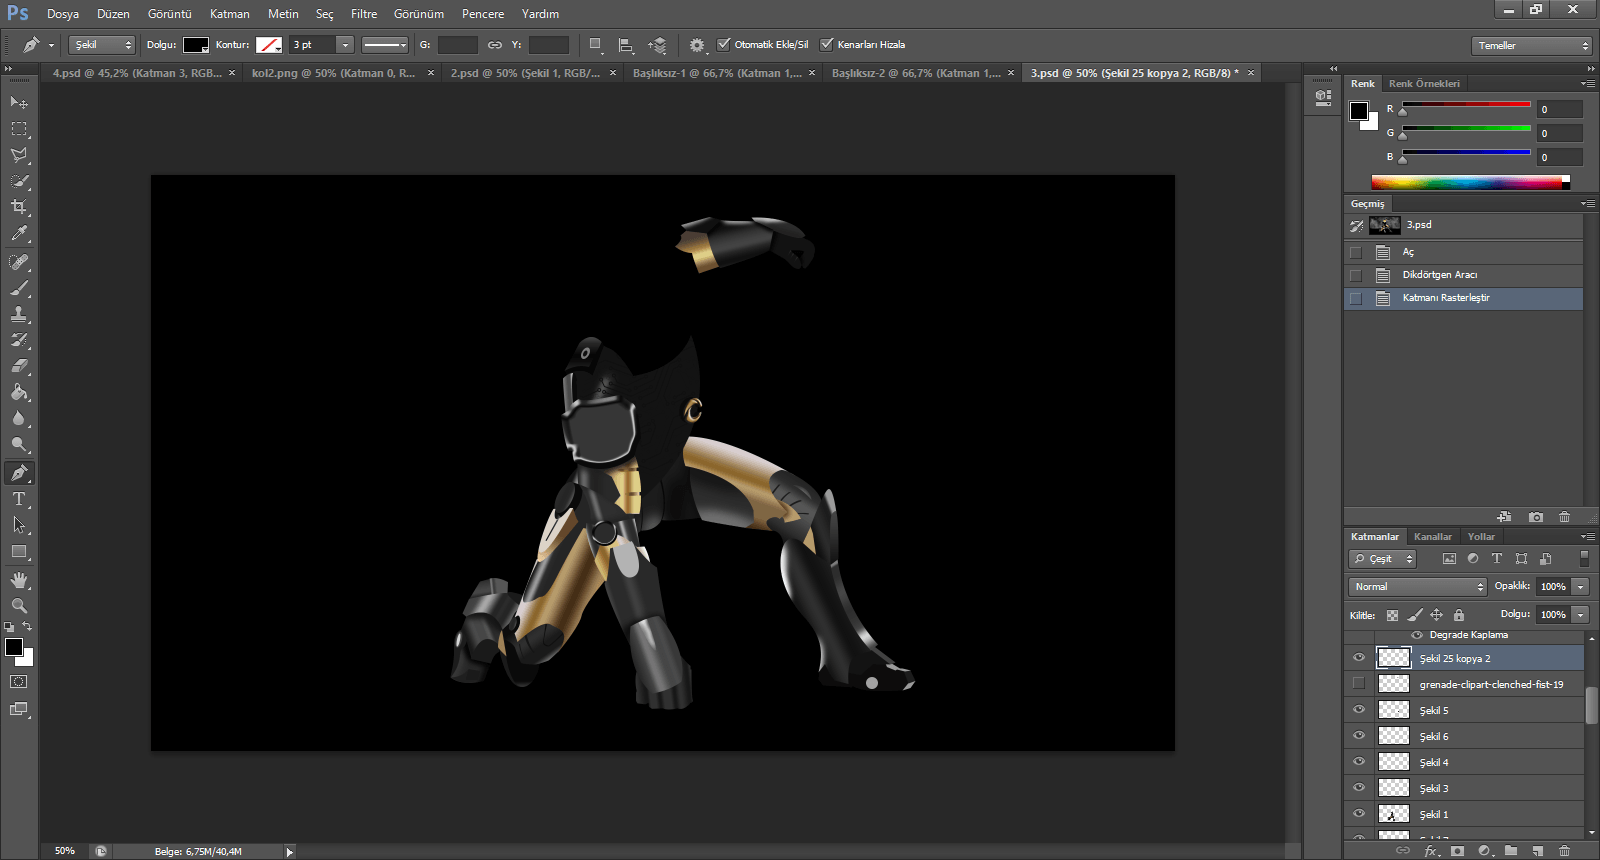Open the Çeşit layer filter dropdown
1600x860 pixels.
[x=1382, y=559]
